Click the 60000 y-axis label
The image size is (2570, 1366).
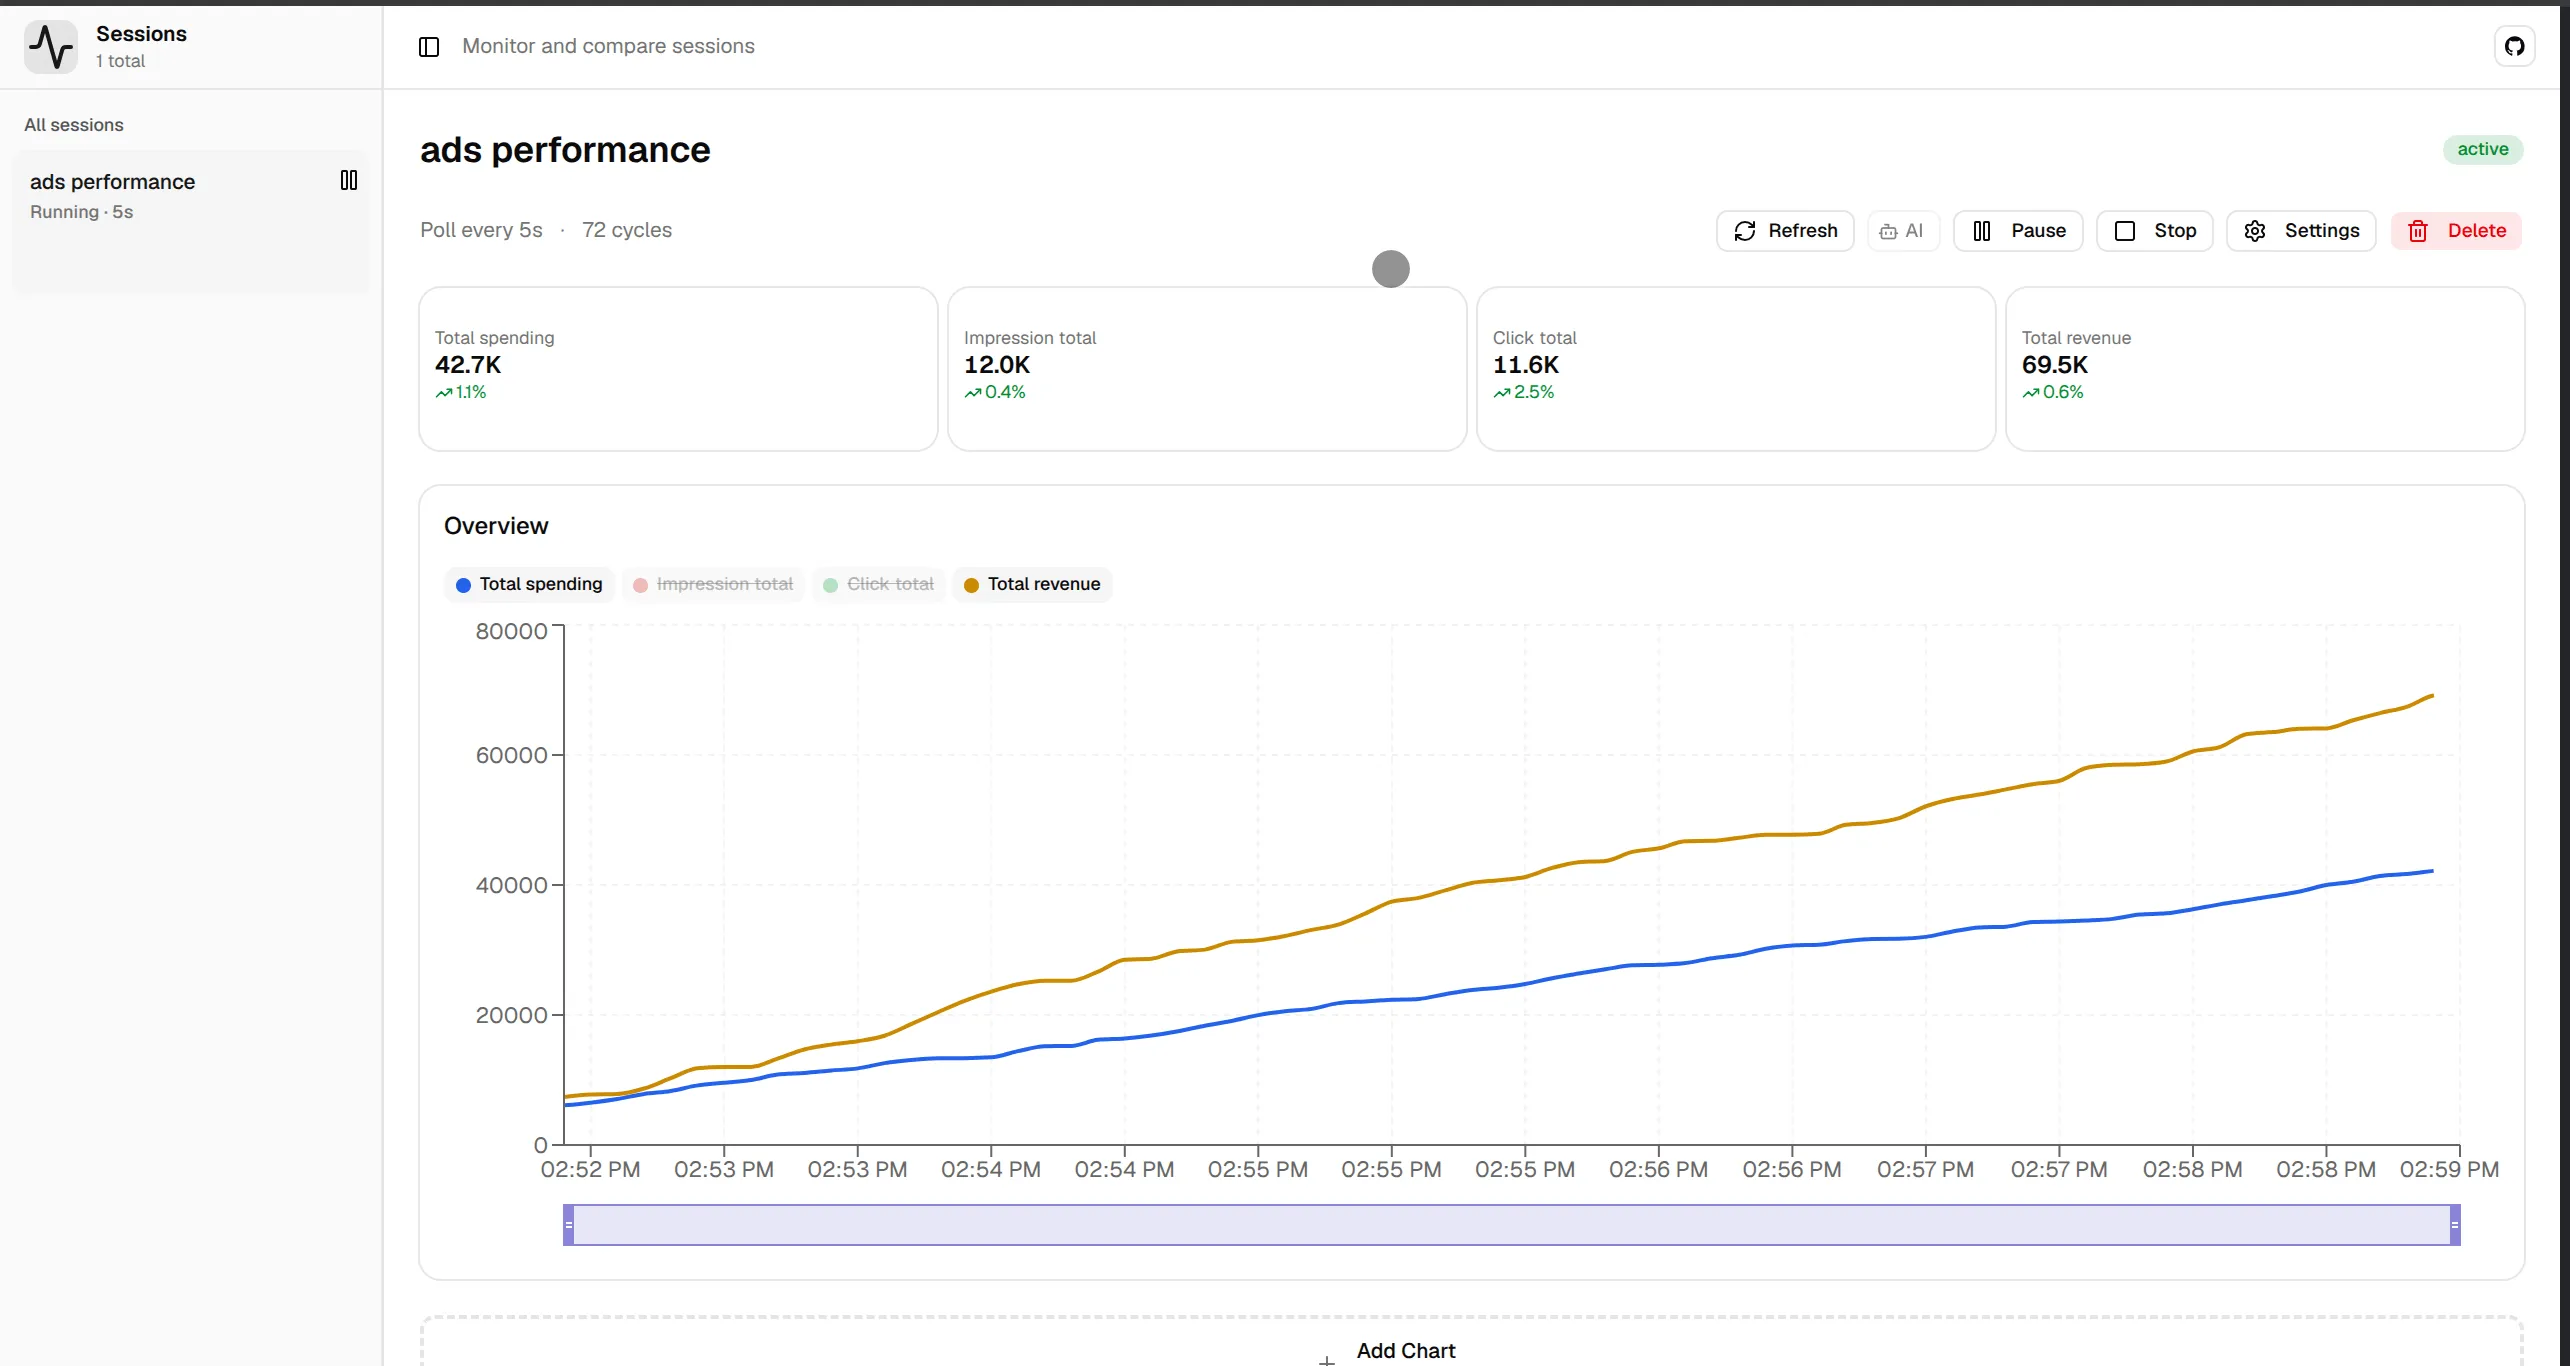click(511, 755)
